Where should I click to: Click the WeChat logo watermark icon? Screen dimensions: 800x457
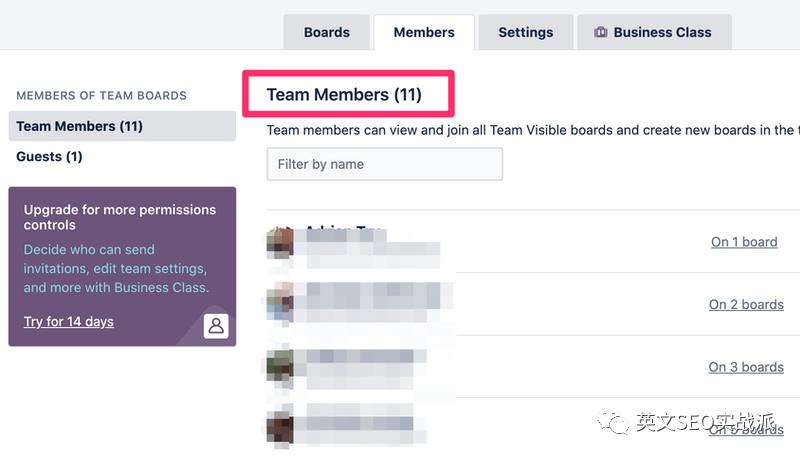tap(614, 422)
